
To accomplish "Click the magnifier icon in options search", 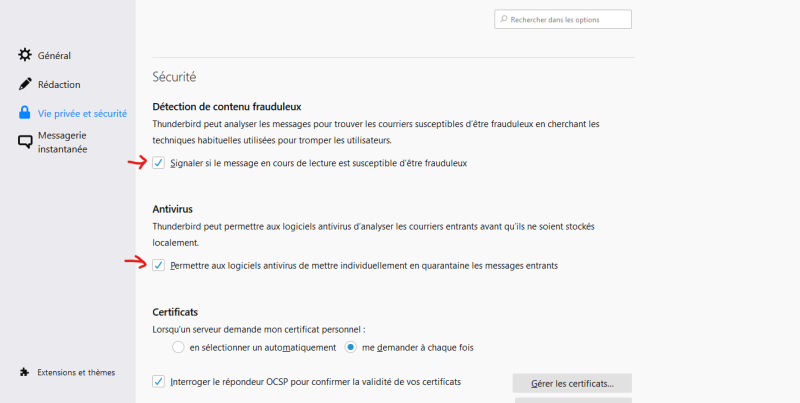I will tap(504, 19).
